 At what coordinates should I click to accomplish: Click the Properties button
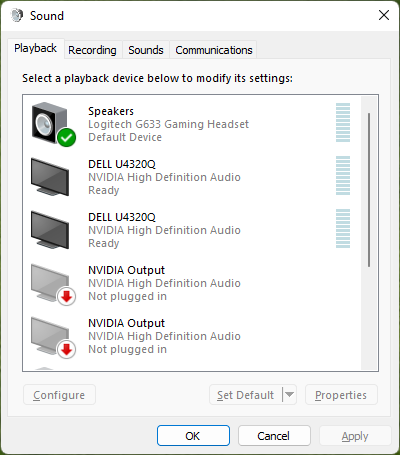click(341, 395)
